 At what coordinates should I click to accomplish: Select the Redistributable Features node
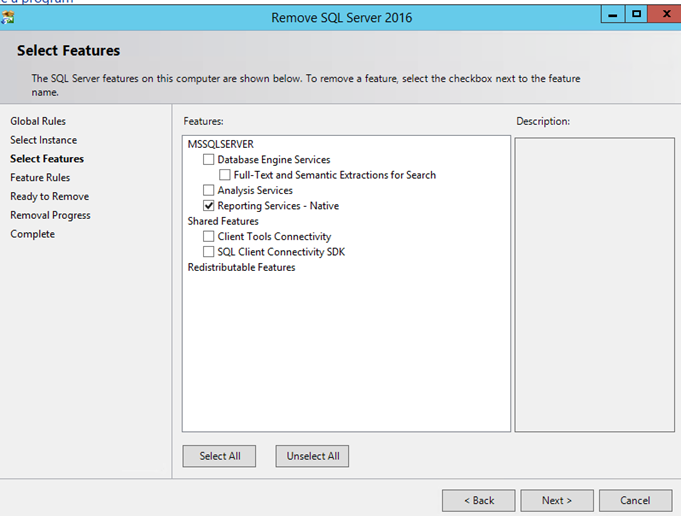241,267
